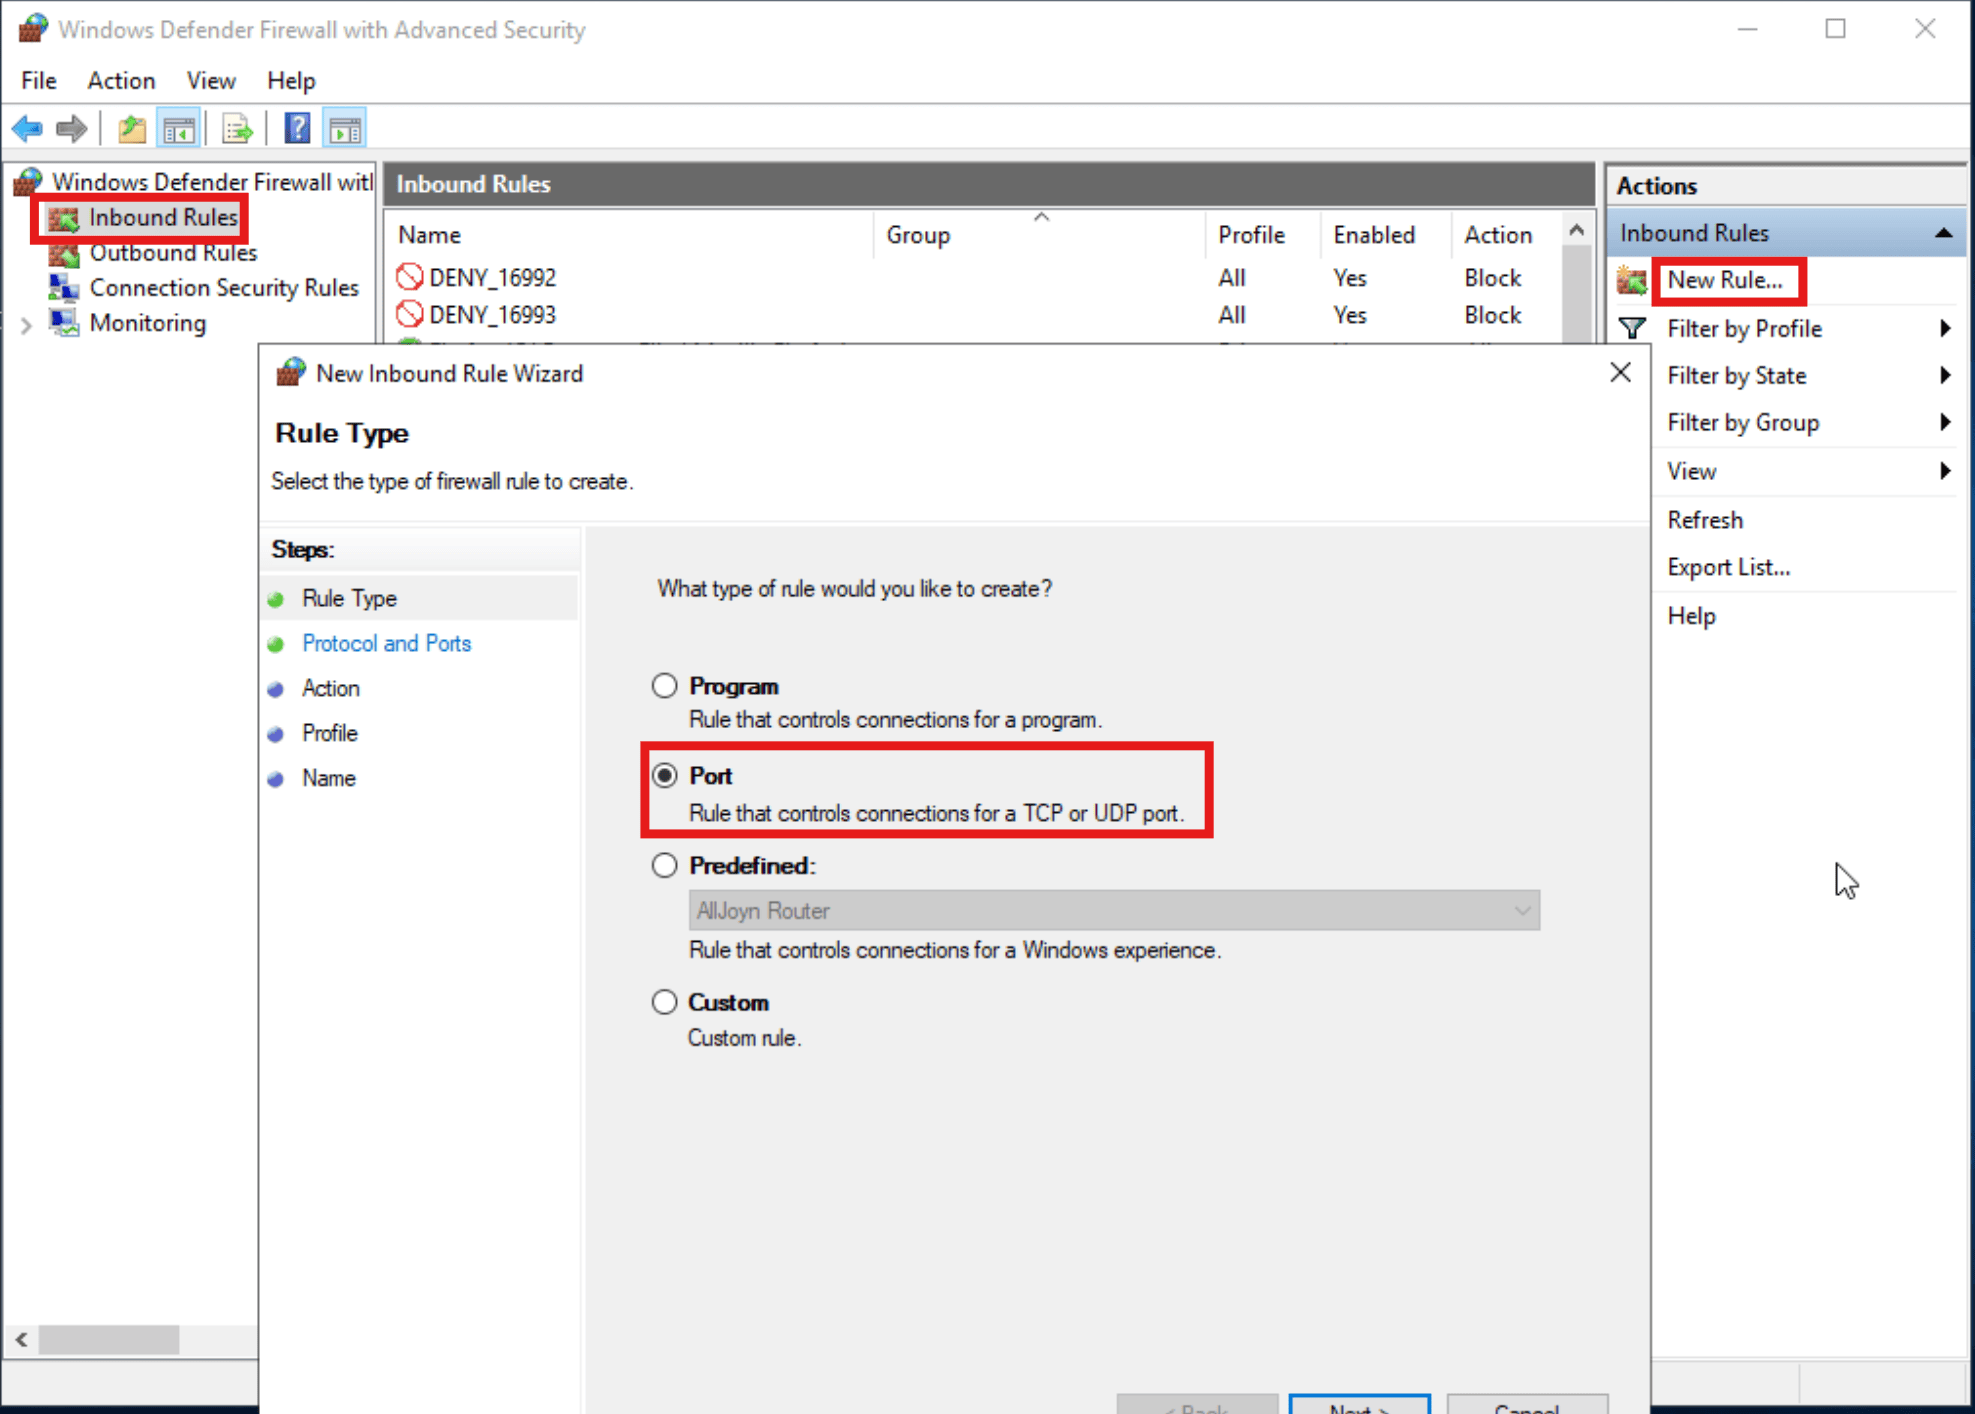The width and height of the screenshot is (1975, 1414).
Task: Select the Custom rule type
Action: click(664, 1002)
